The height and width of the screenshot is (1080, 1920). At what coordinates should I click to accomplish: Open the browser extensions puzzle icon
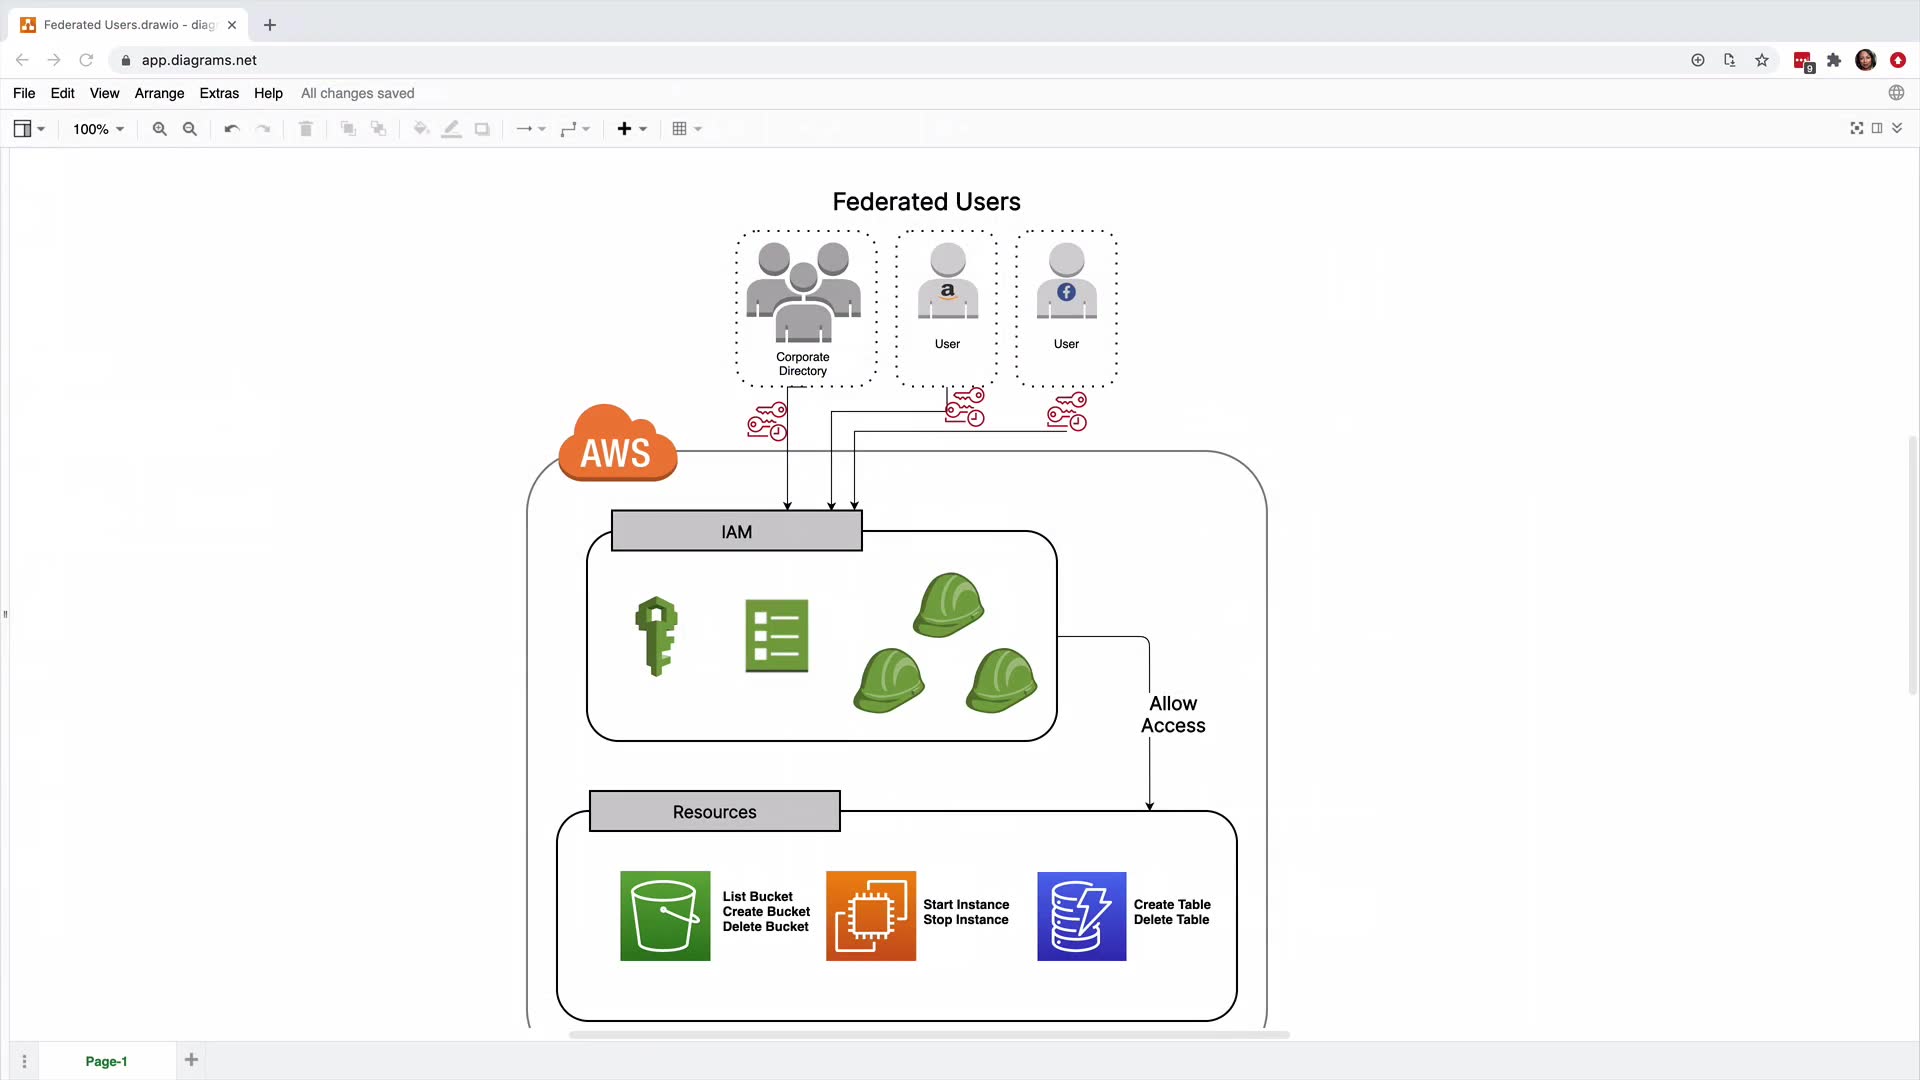coord(1834,60)
